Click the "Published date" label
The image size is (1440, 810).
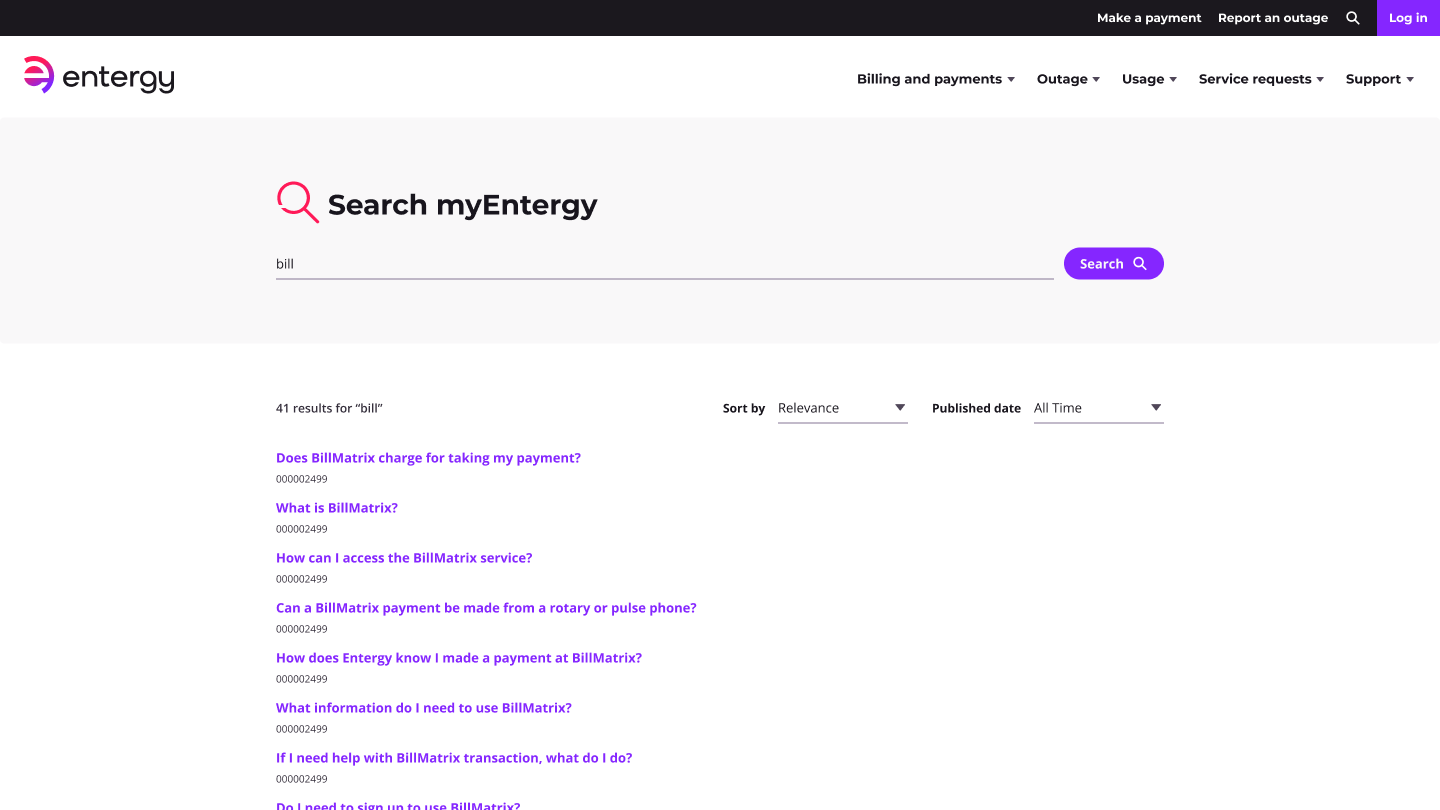(x=976, y=408)
